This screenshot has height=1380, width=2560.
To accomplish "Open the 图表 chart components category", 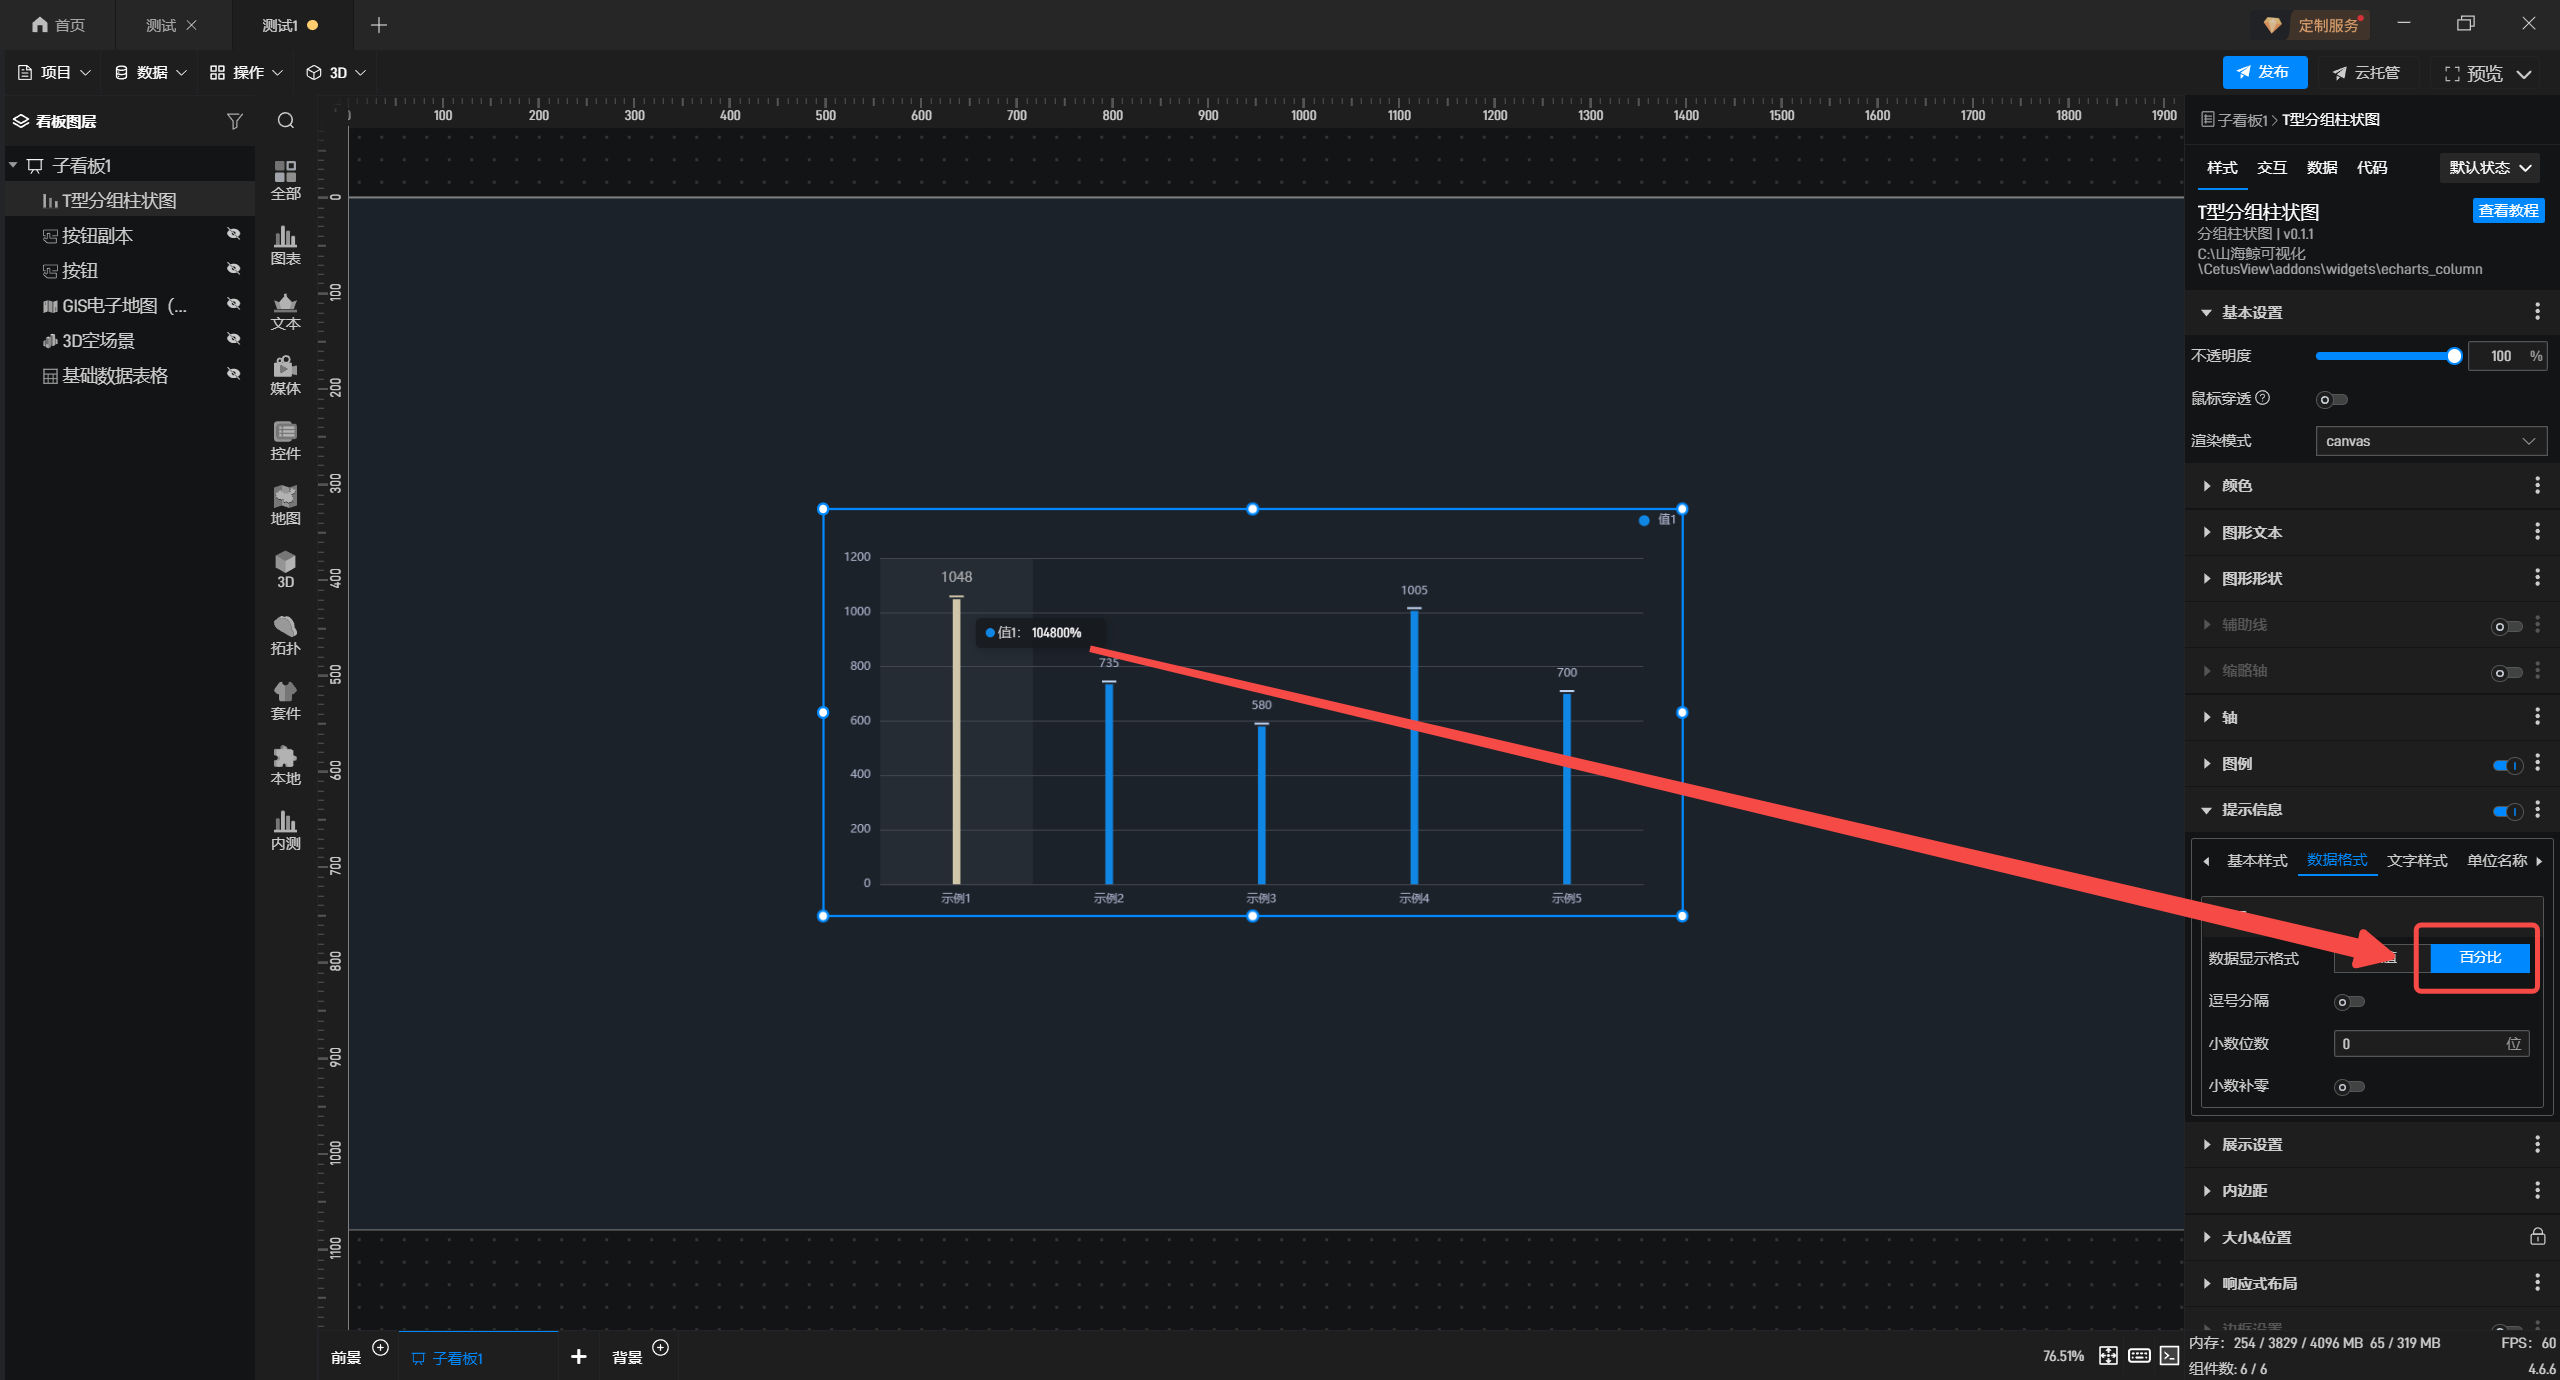I will [x=285, y=244].
